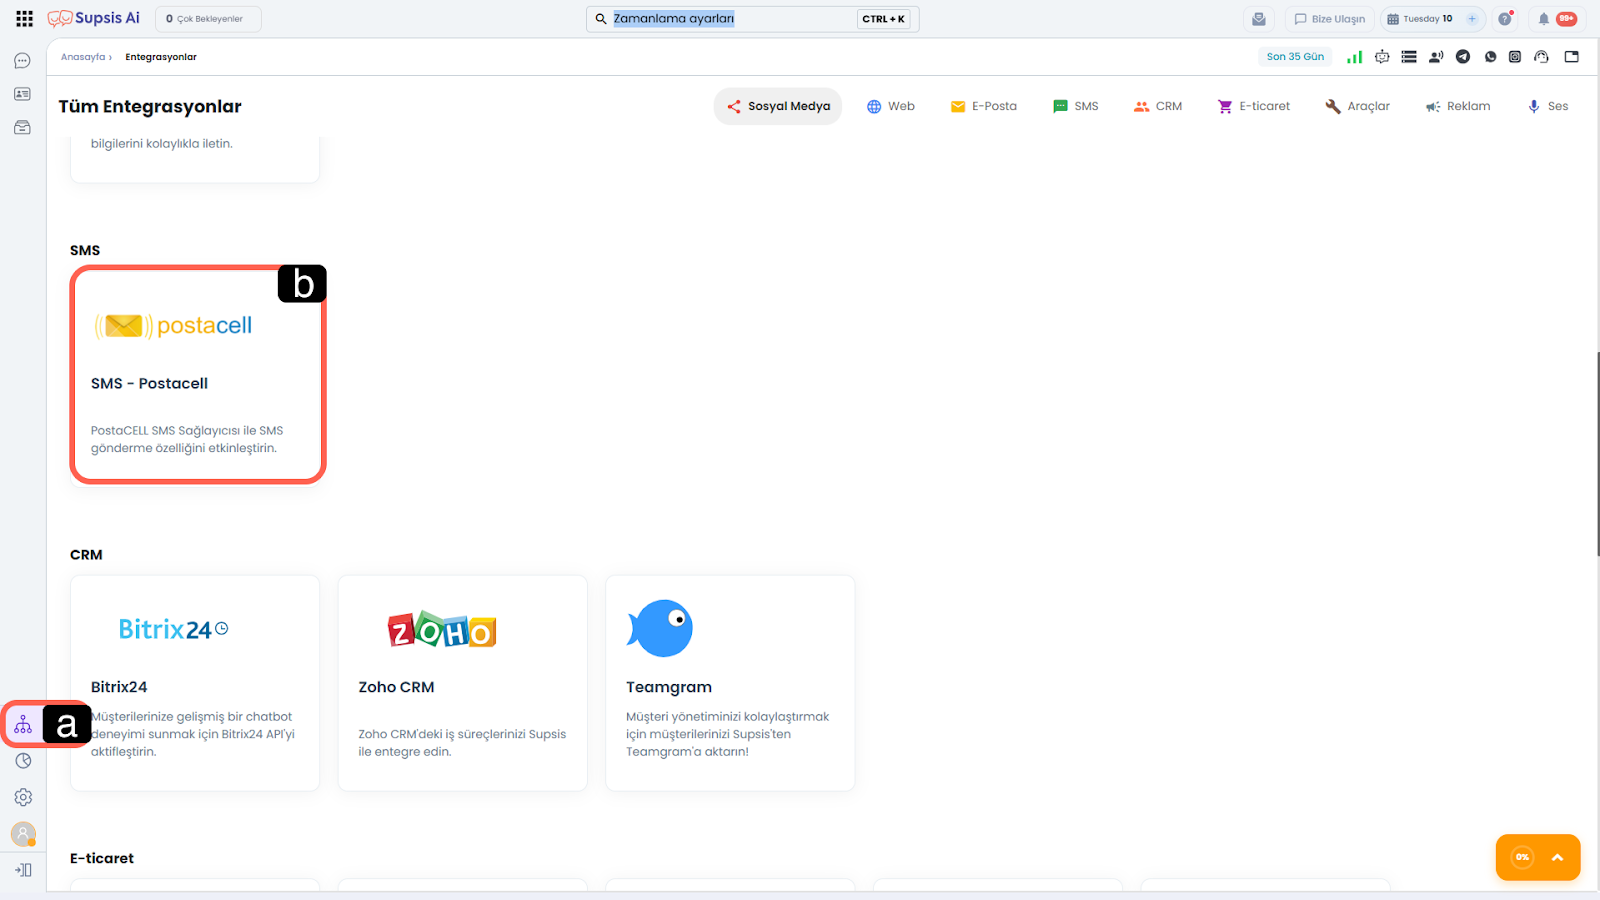Select the E-ticaret category tab
The width and height of the screenshot is (1600, 900).
tap(1253, 106)
